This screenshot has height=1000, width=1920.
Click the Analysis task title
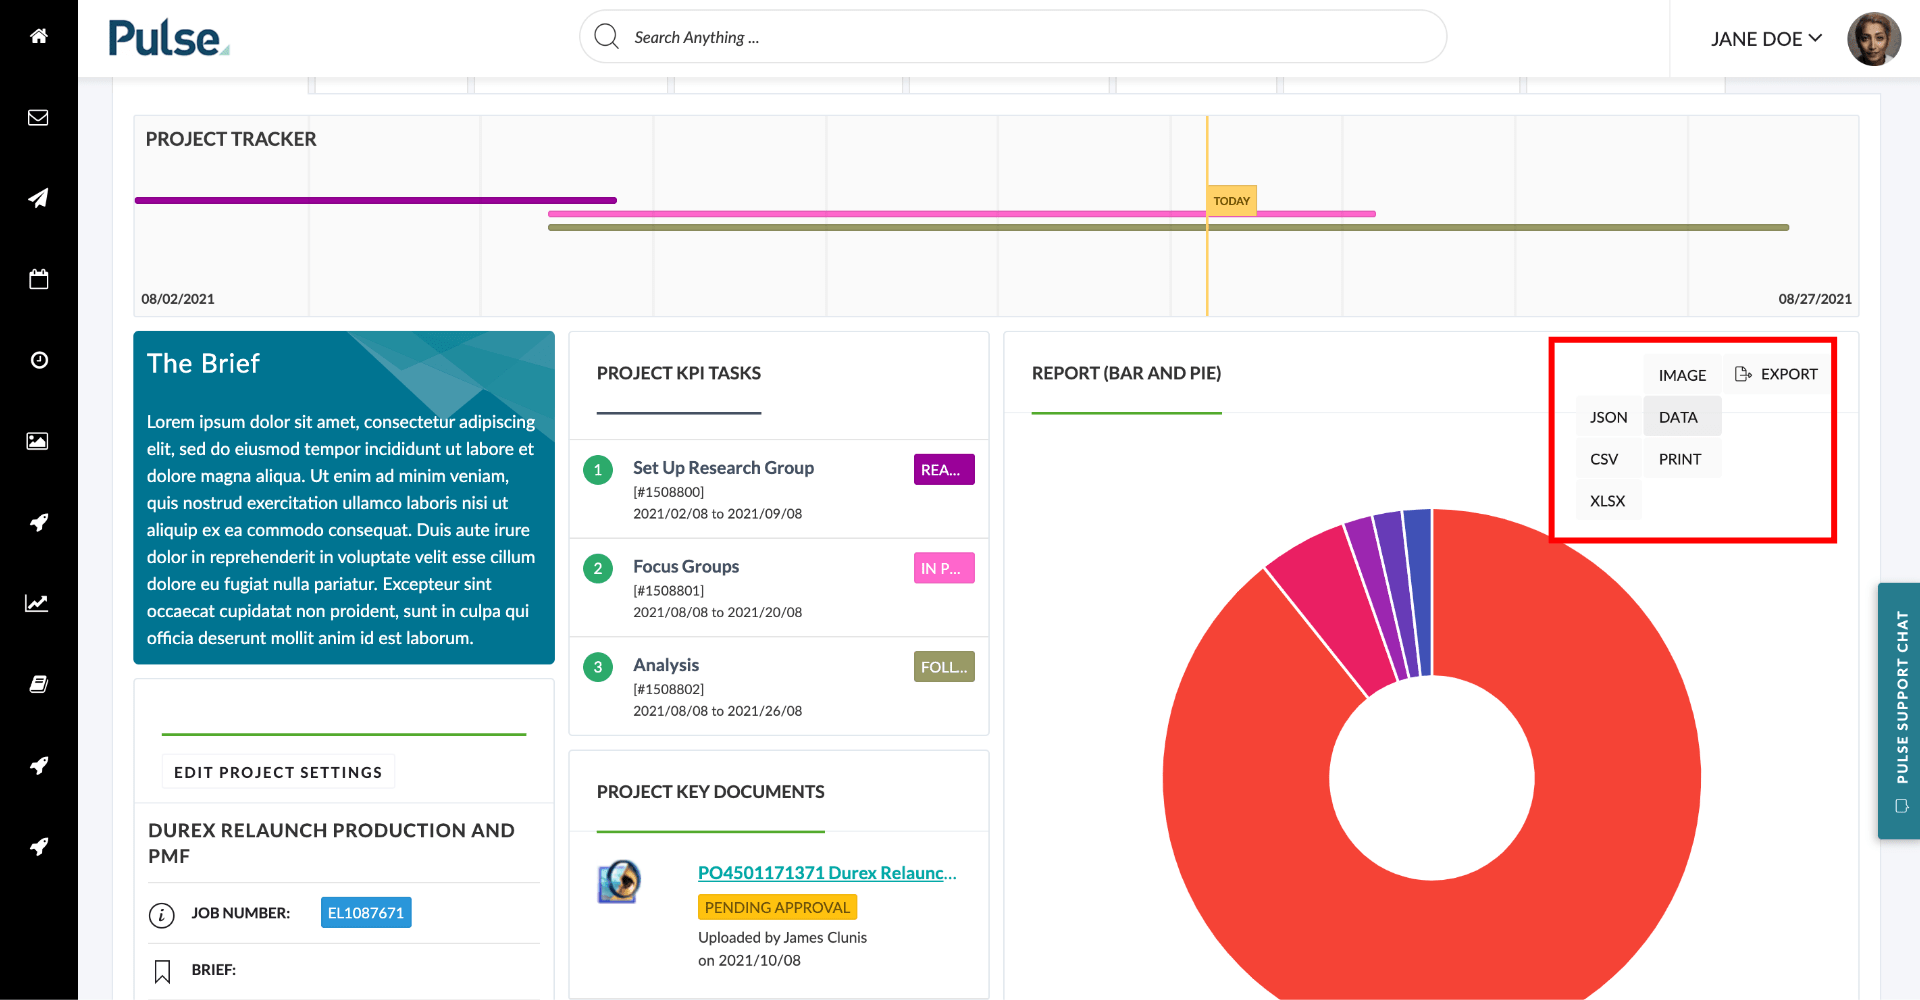pyautogui.click(x=666, y=665)
